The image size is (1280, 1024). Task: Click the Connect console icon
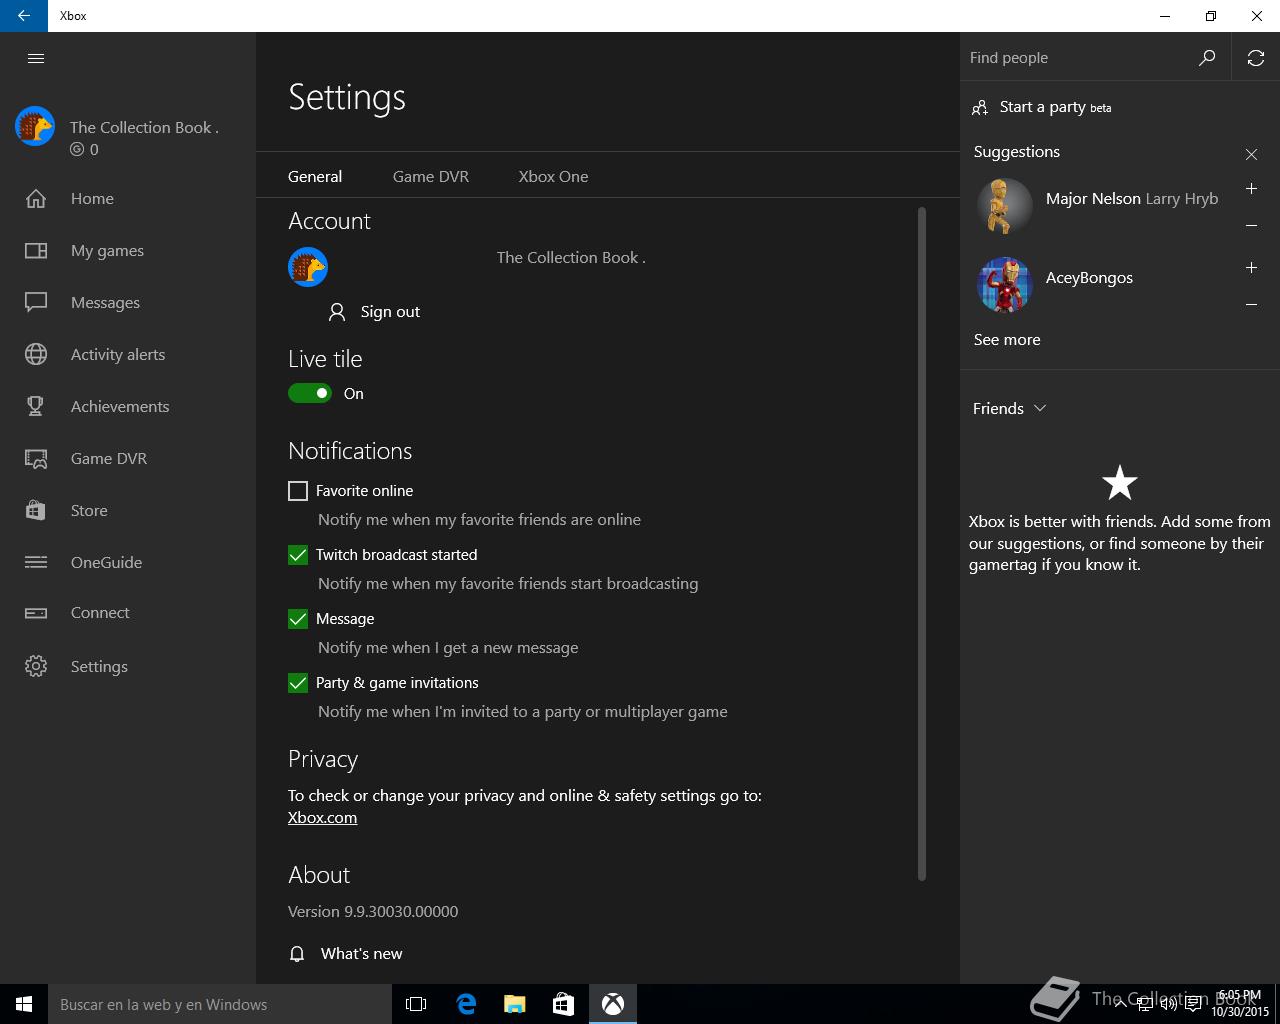point(36,613)
